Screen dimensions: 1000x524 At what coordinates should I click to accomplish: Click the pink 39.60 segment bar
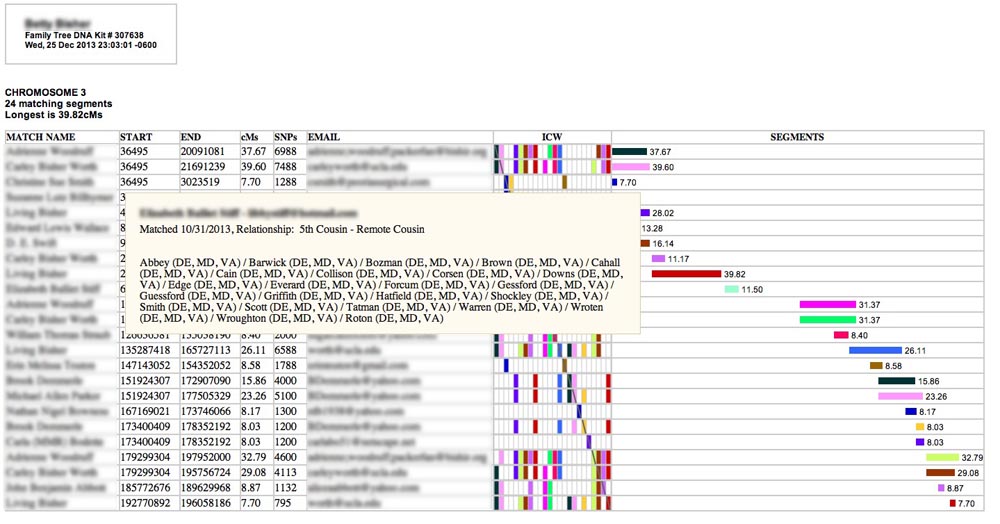pyautogui.click(x=631, y=168)
